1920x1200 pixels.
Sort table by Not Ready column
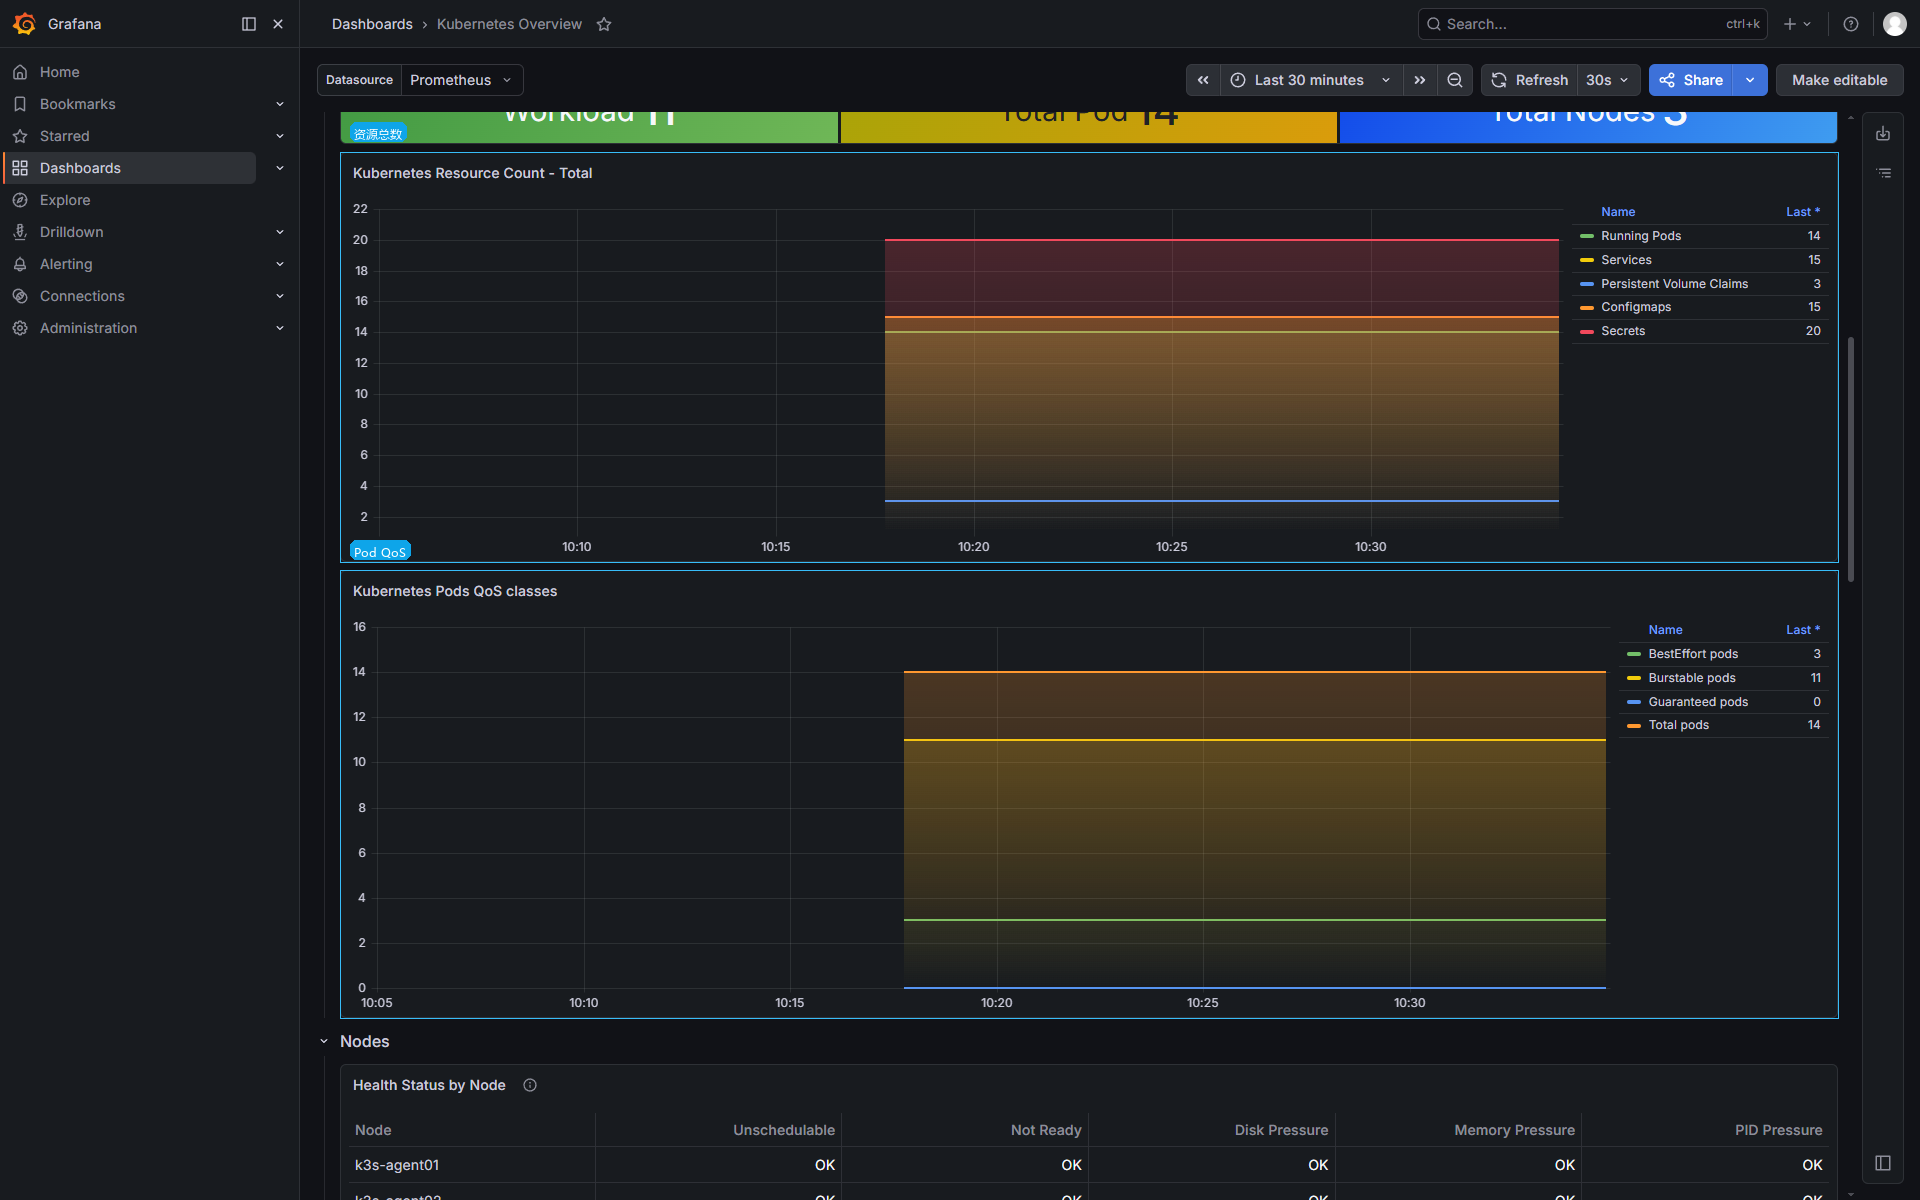(1046, 1130)
